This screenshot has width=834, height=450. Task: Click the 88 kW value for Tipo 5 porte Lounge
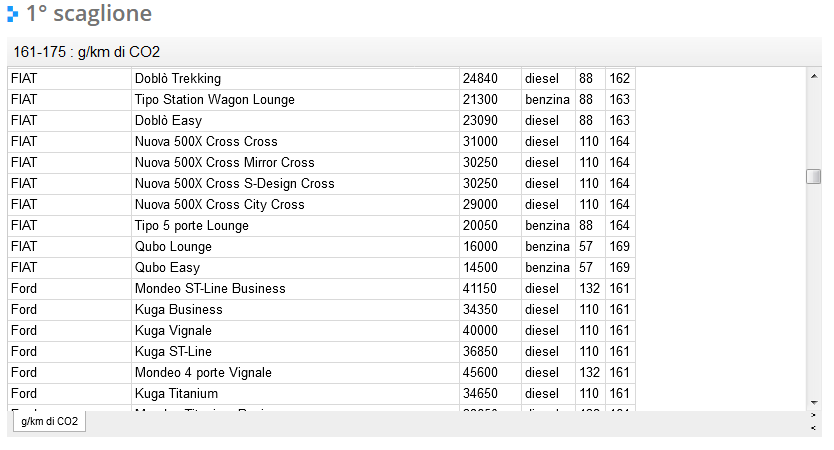point(590,226)
